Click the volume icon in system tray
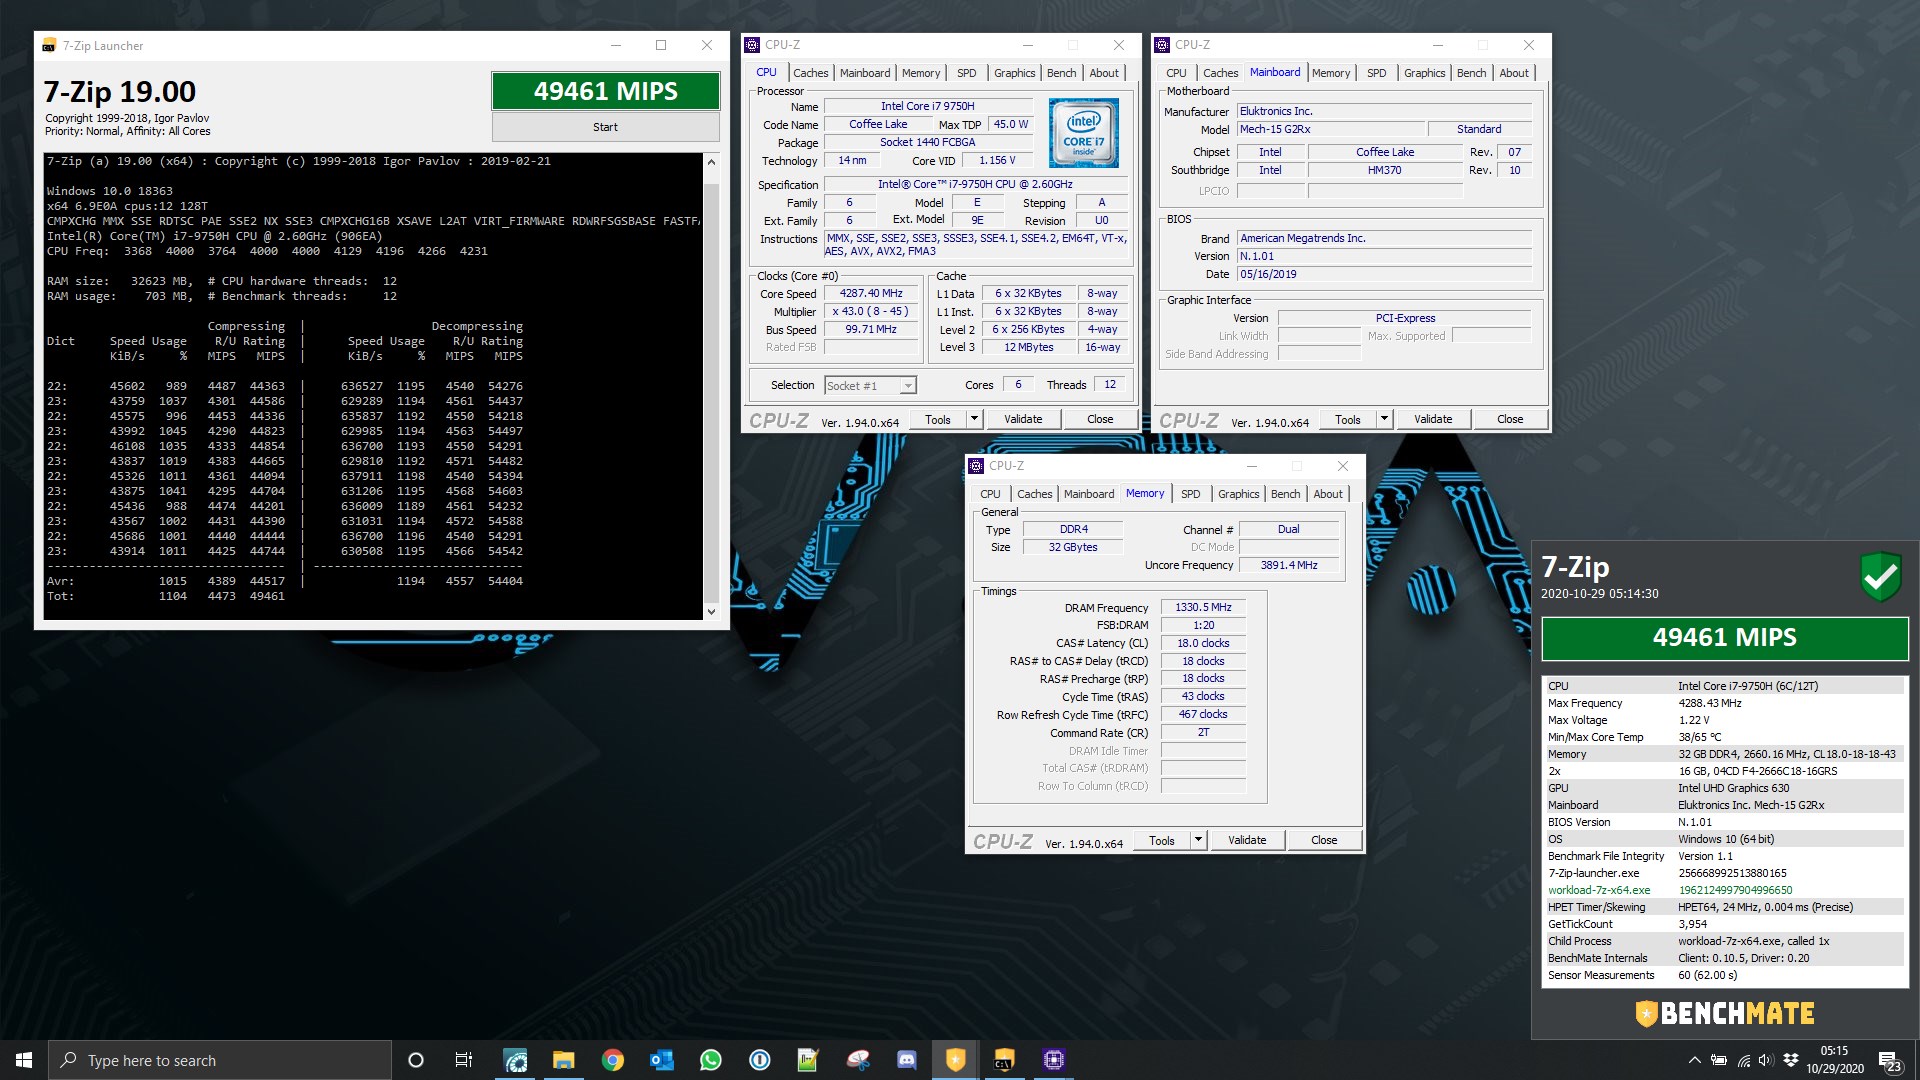The image size is (1920, 1080). click(x=1766, y=1060)
